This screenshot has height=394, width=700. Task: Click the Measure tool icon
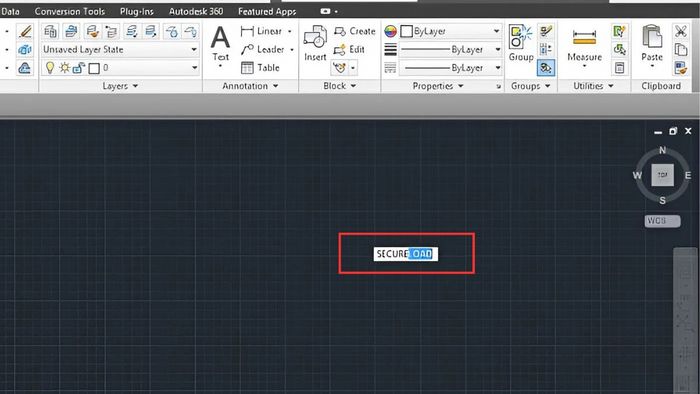click(x=584, y=44)
